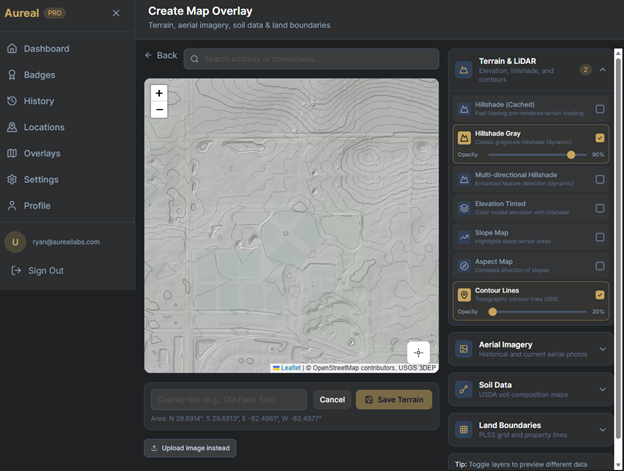Open the Settings gear icon
The width and height of the screenshot is (624, 471).
(x=12, y=179)
